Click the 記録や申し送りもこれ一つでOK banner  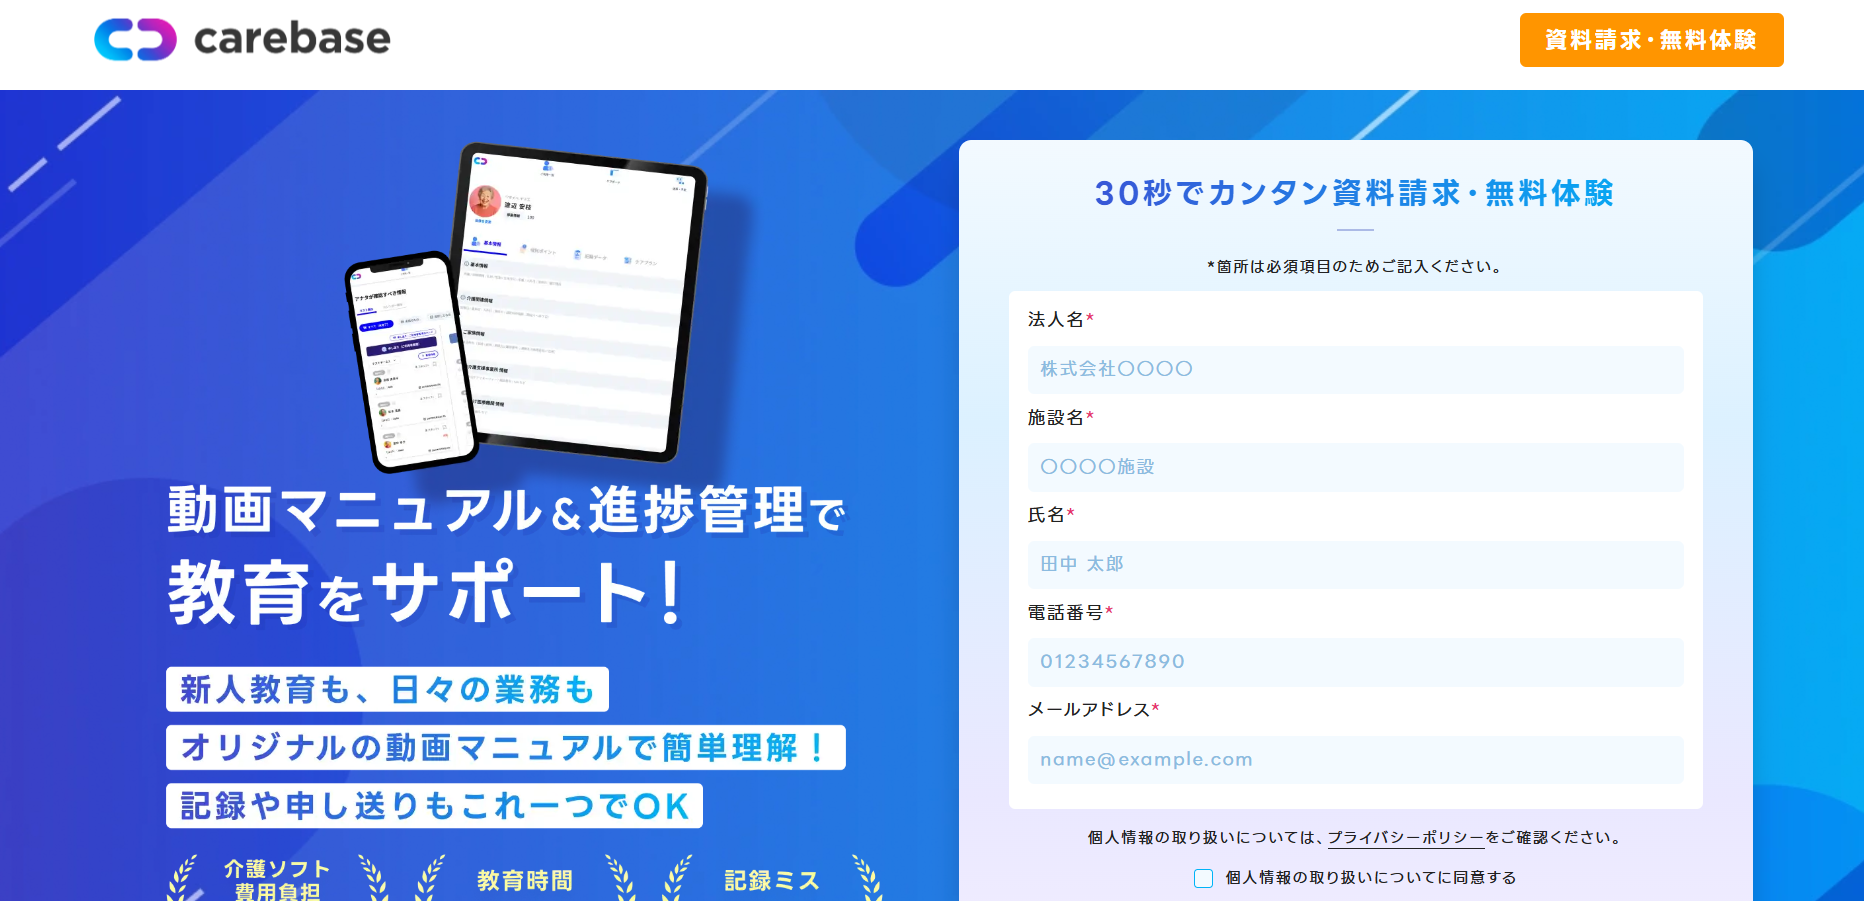(x=434, y=806)
